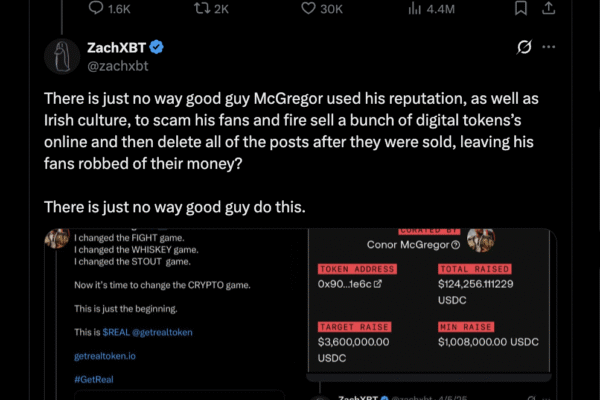Open the ZachXBT display name link
Image resolution: width=600 pixels, height=400 pixels.
116,47
